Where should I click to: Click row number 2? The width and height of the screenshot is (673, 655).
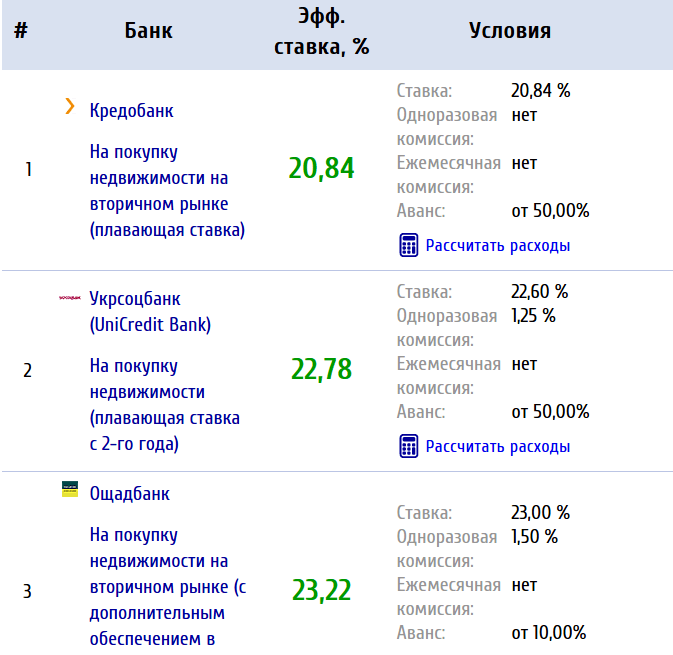pos(27,370)
